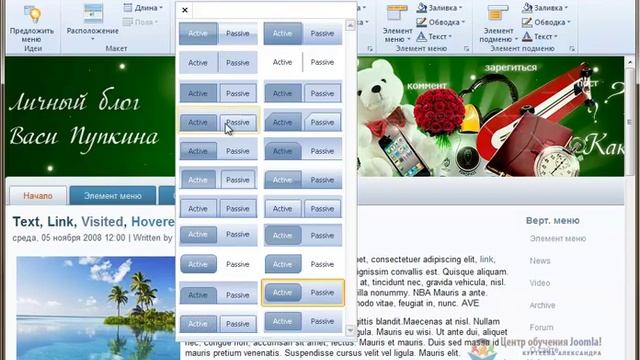The height and width of the screenshot is (360, 640).
Task: Open the Поля dropdown
Action: point(140,22)
